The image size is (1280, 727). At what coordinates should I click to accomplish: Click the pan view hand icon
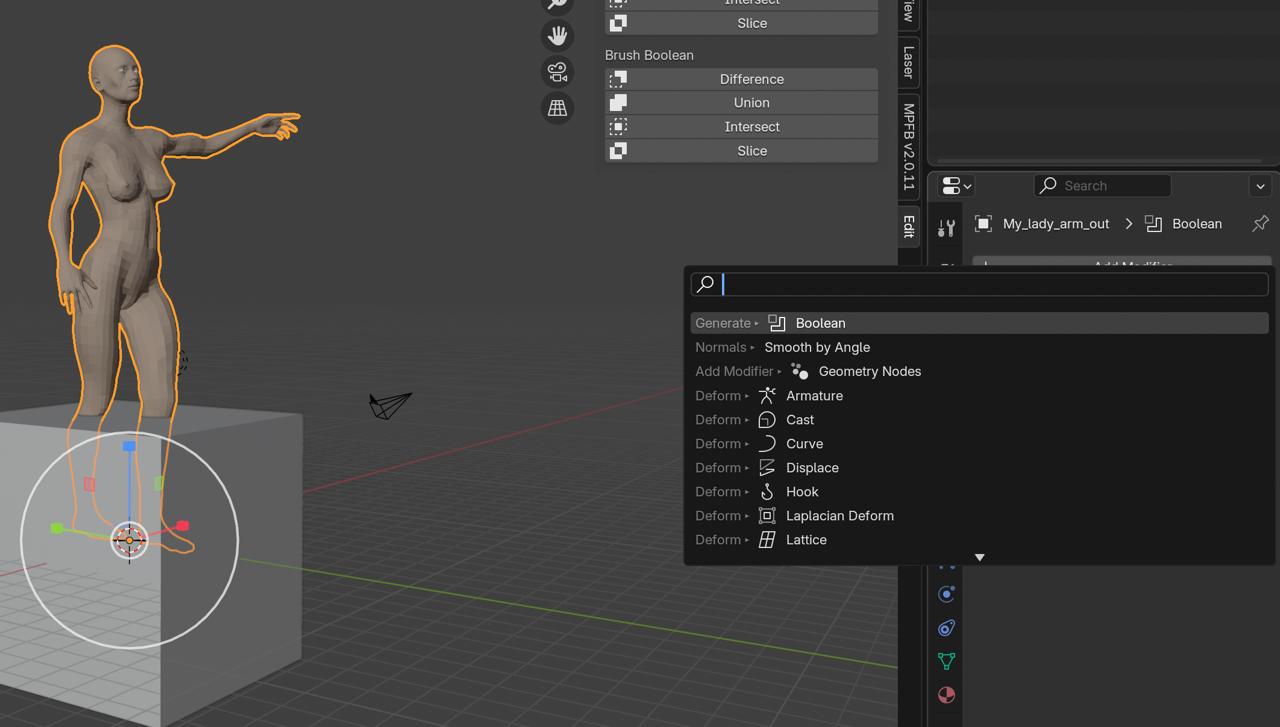(557, 36)
